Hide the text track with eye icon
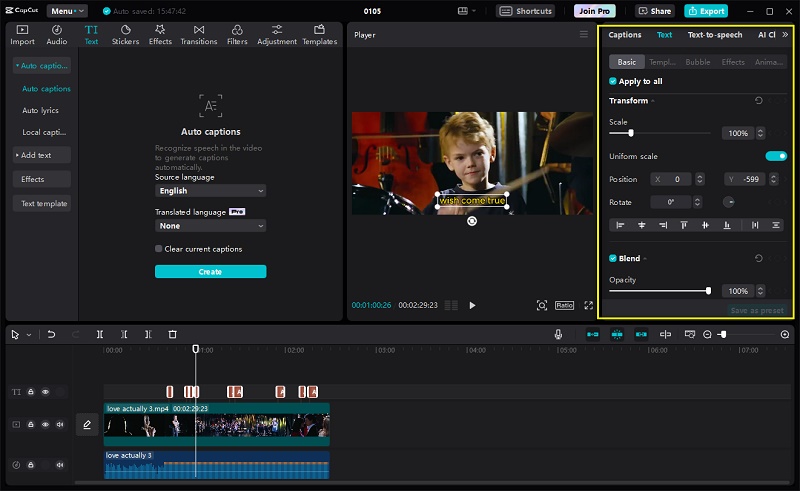800x491 pixels. [45, 392]
